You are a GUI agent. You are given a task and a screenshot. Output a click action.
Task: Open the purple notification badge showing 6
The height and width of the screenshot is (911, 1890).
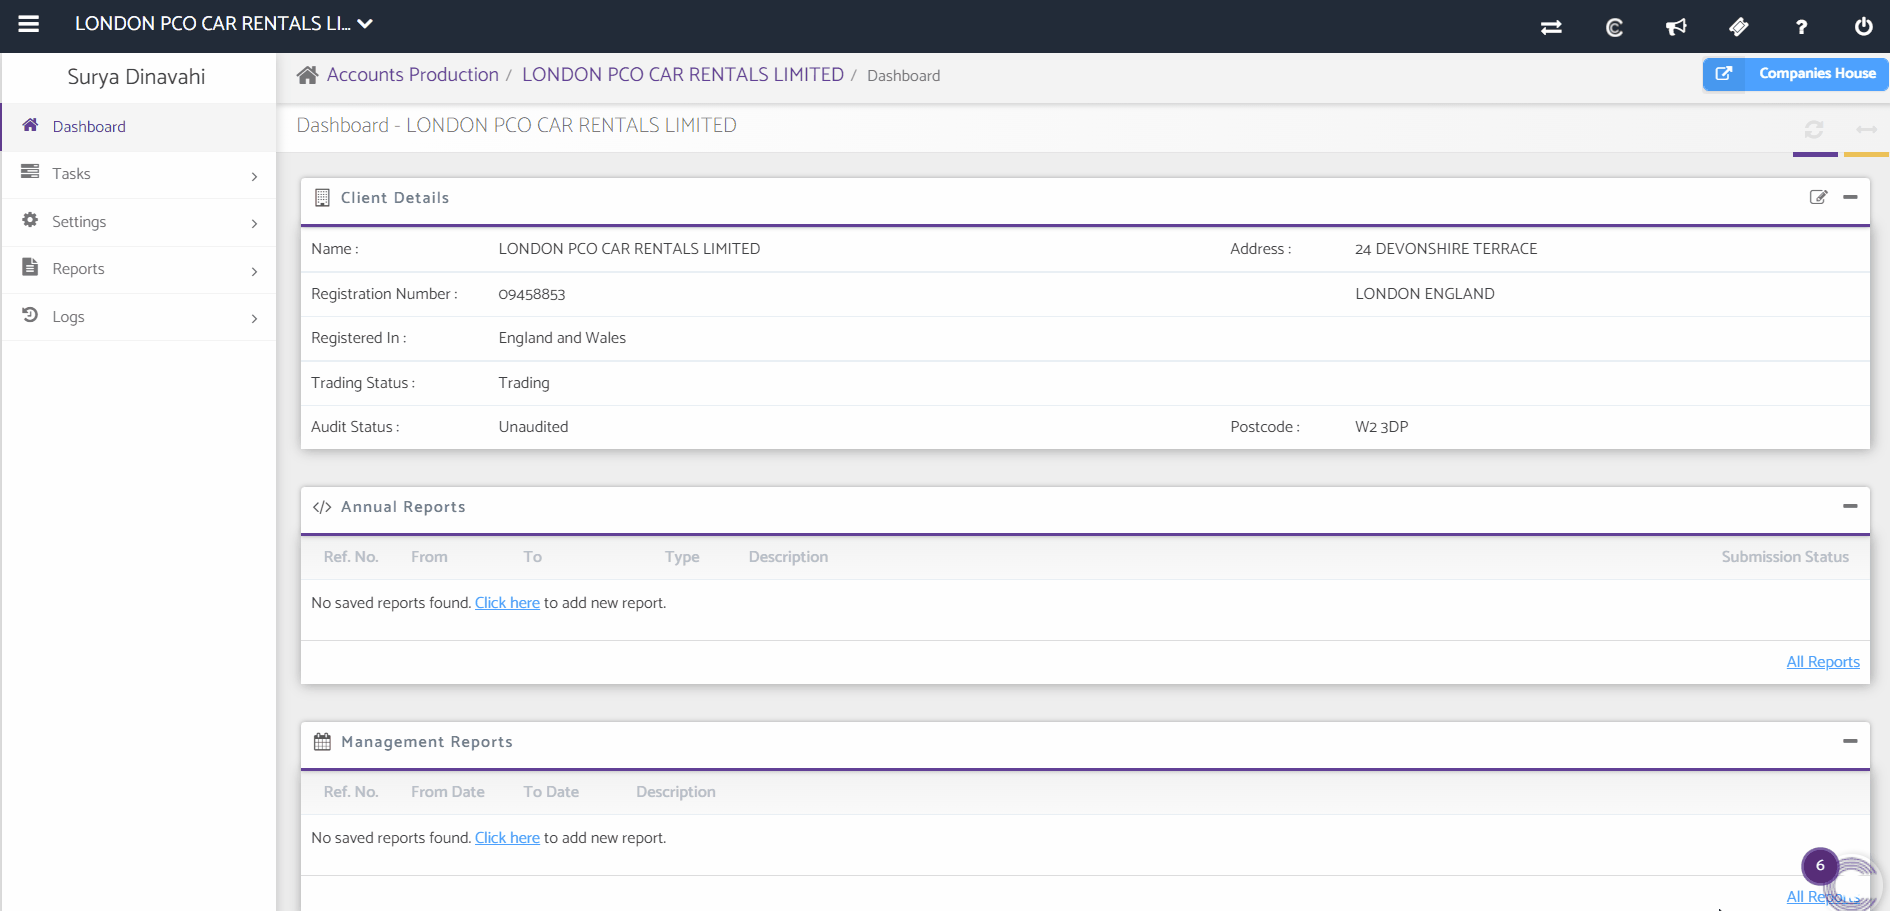pos(1820,866)
